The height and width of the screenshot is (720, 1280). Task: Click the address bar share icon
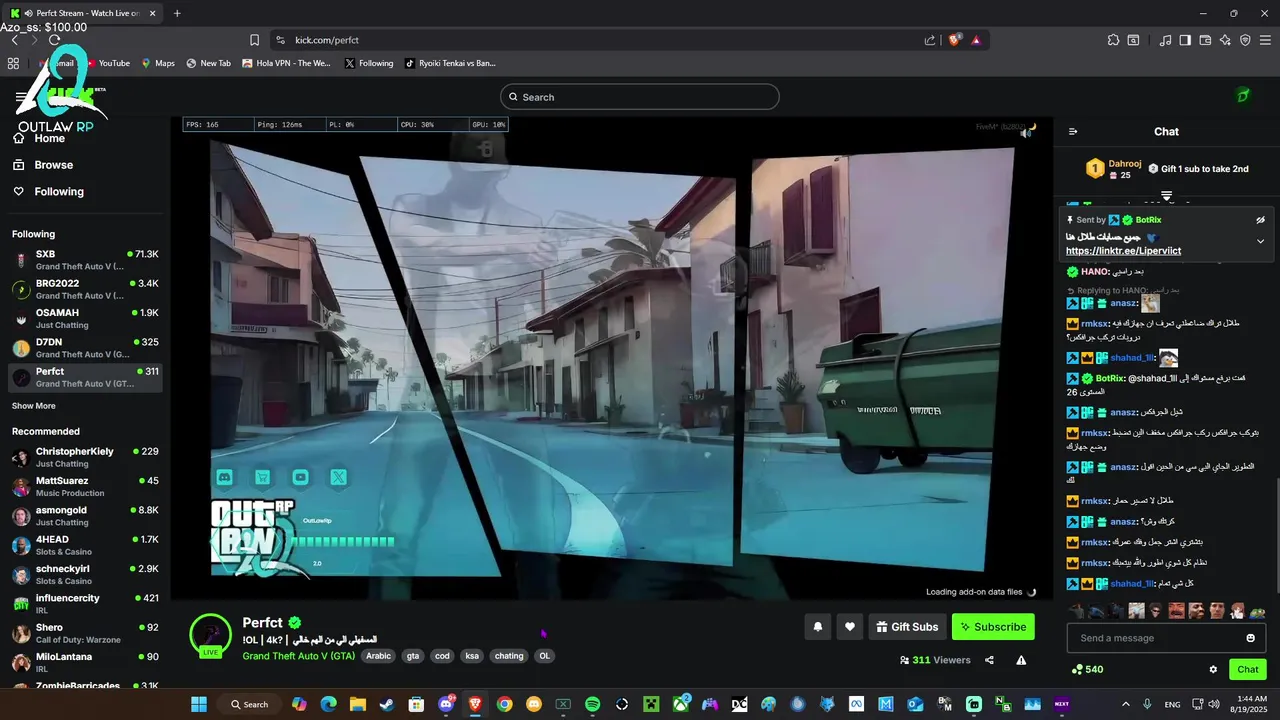[x=930, y=40]
